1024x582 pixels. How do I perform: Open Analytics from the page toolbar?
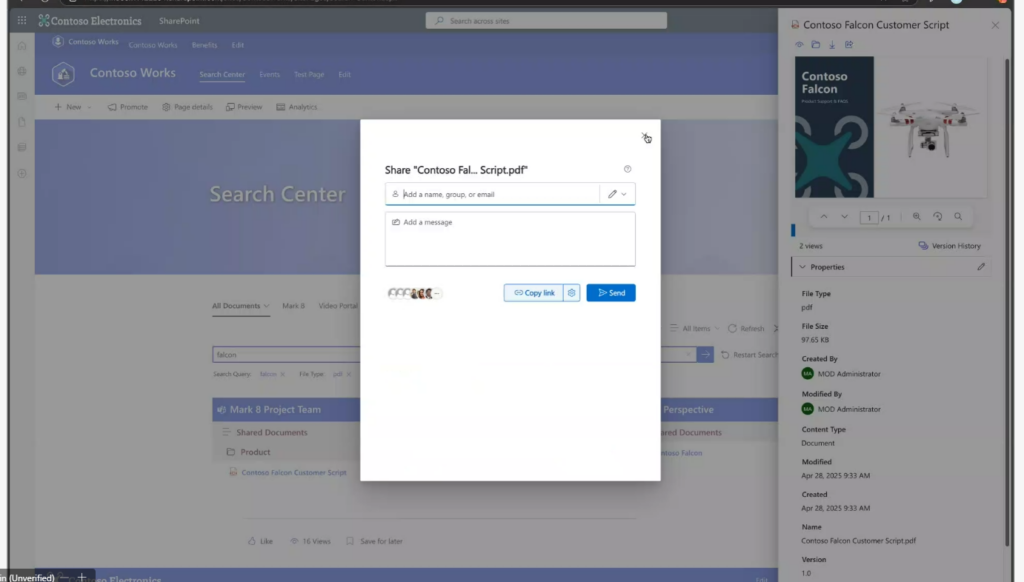pos(296,107)
